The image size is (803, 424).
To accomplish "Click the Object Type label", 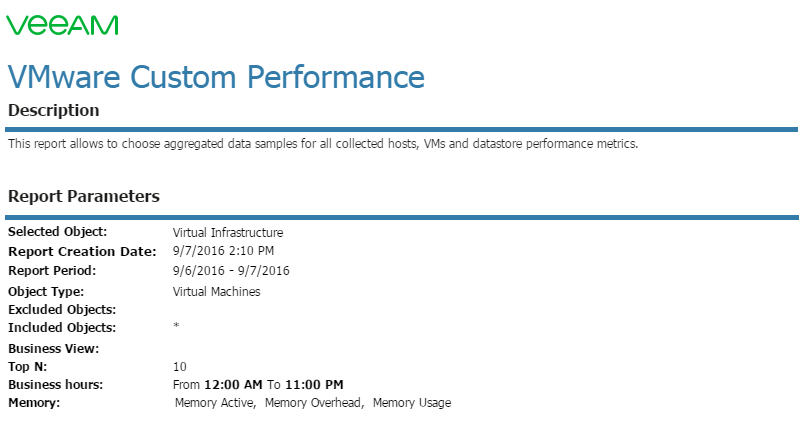I will [46, 291].
